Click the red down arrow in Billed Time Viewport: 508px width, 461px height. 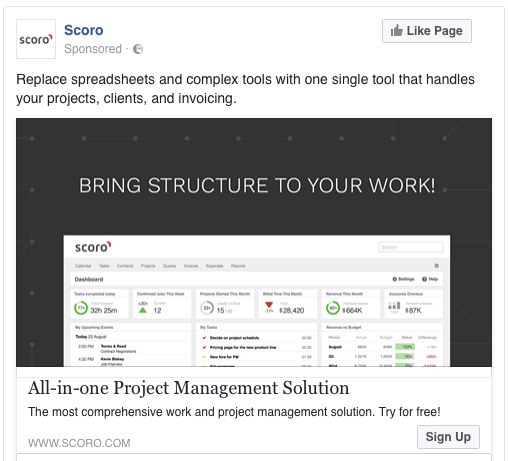[x=269, y=304]
